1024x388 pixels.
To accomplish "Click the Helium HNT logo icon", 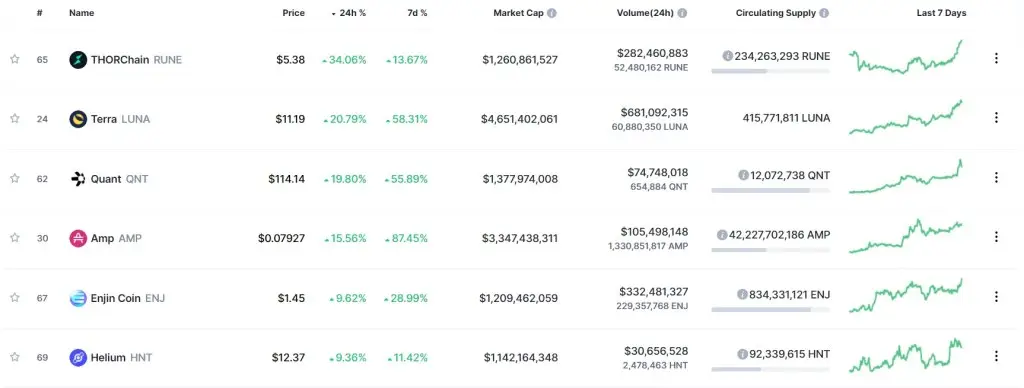I will click(x=78, y=358).
